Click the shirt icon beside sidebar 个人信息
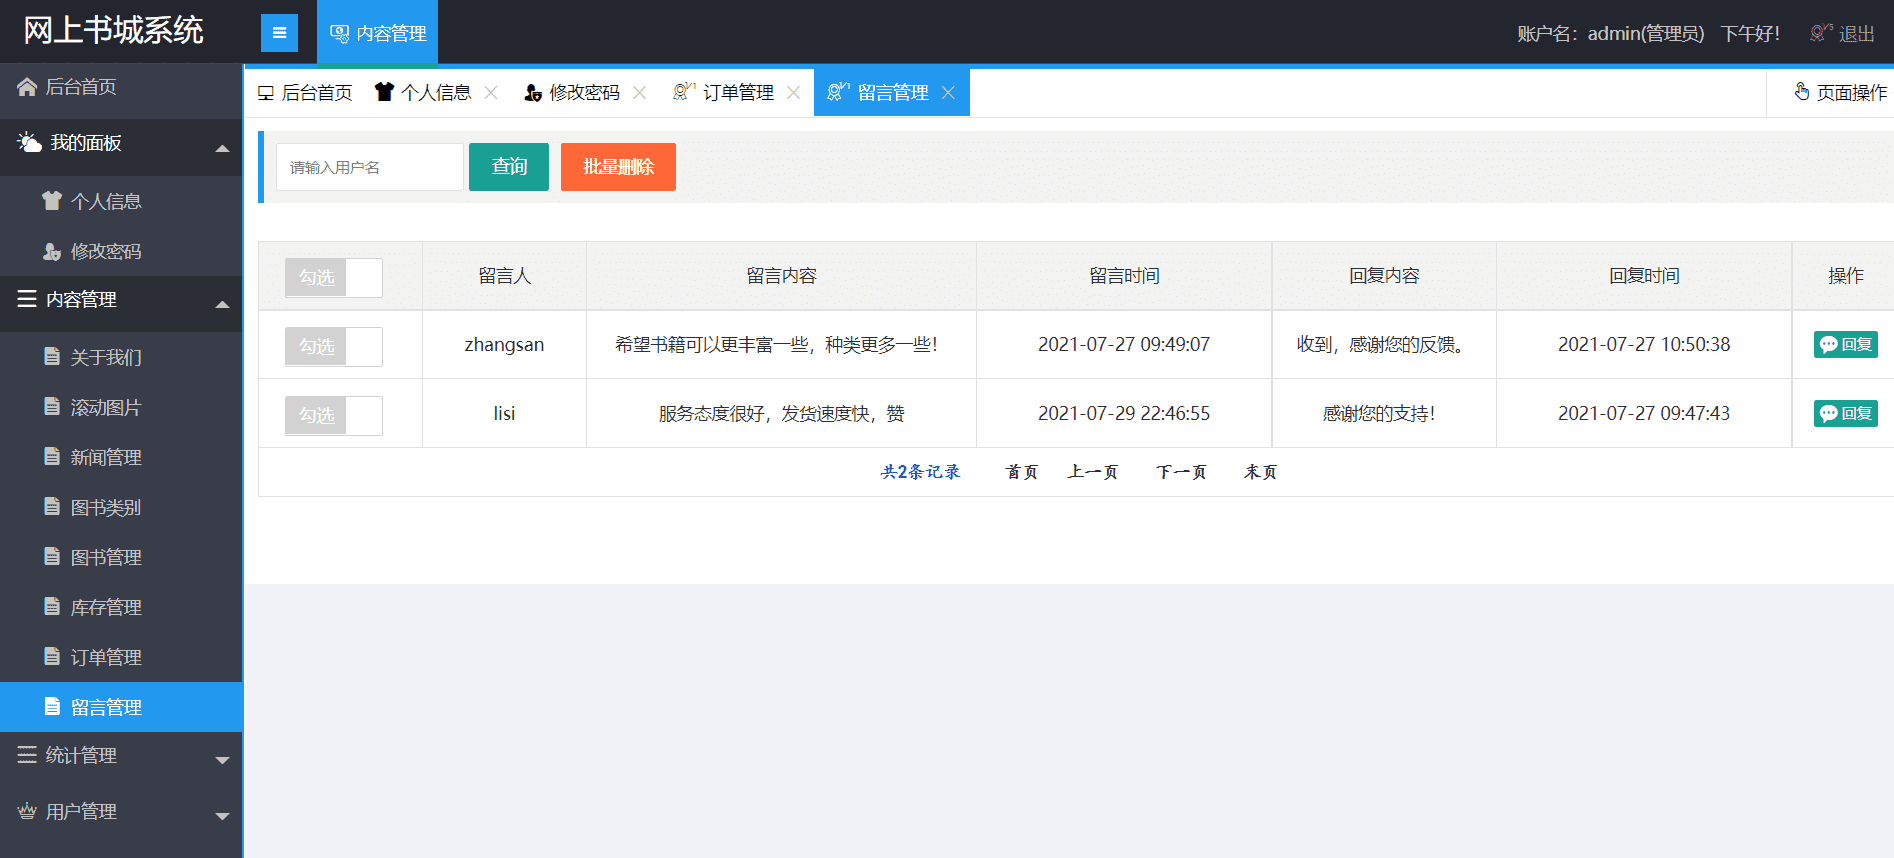1894x858 pixels. [52, 201]
